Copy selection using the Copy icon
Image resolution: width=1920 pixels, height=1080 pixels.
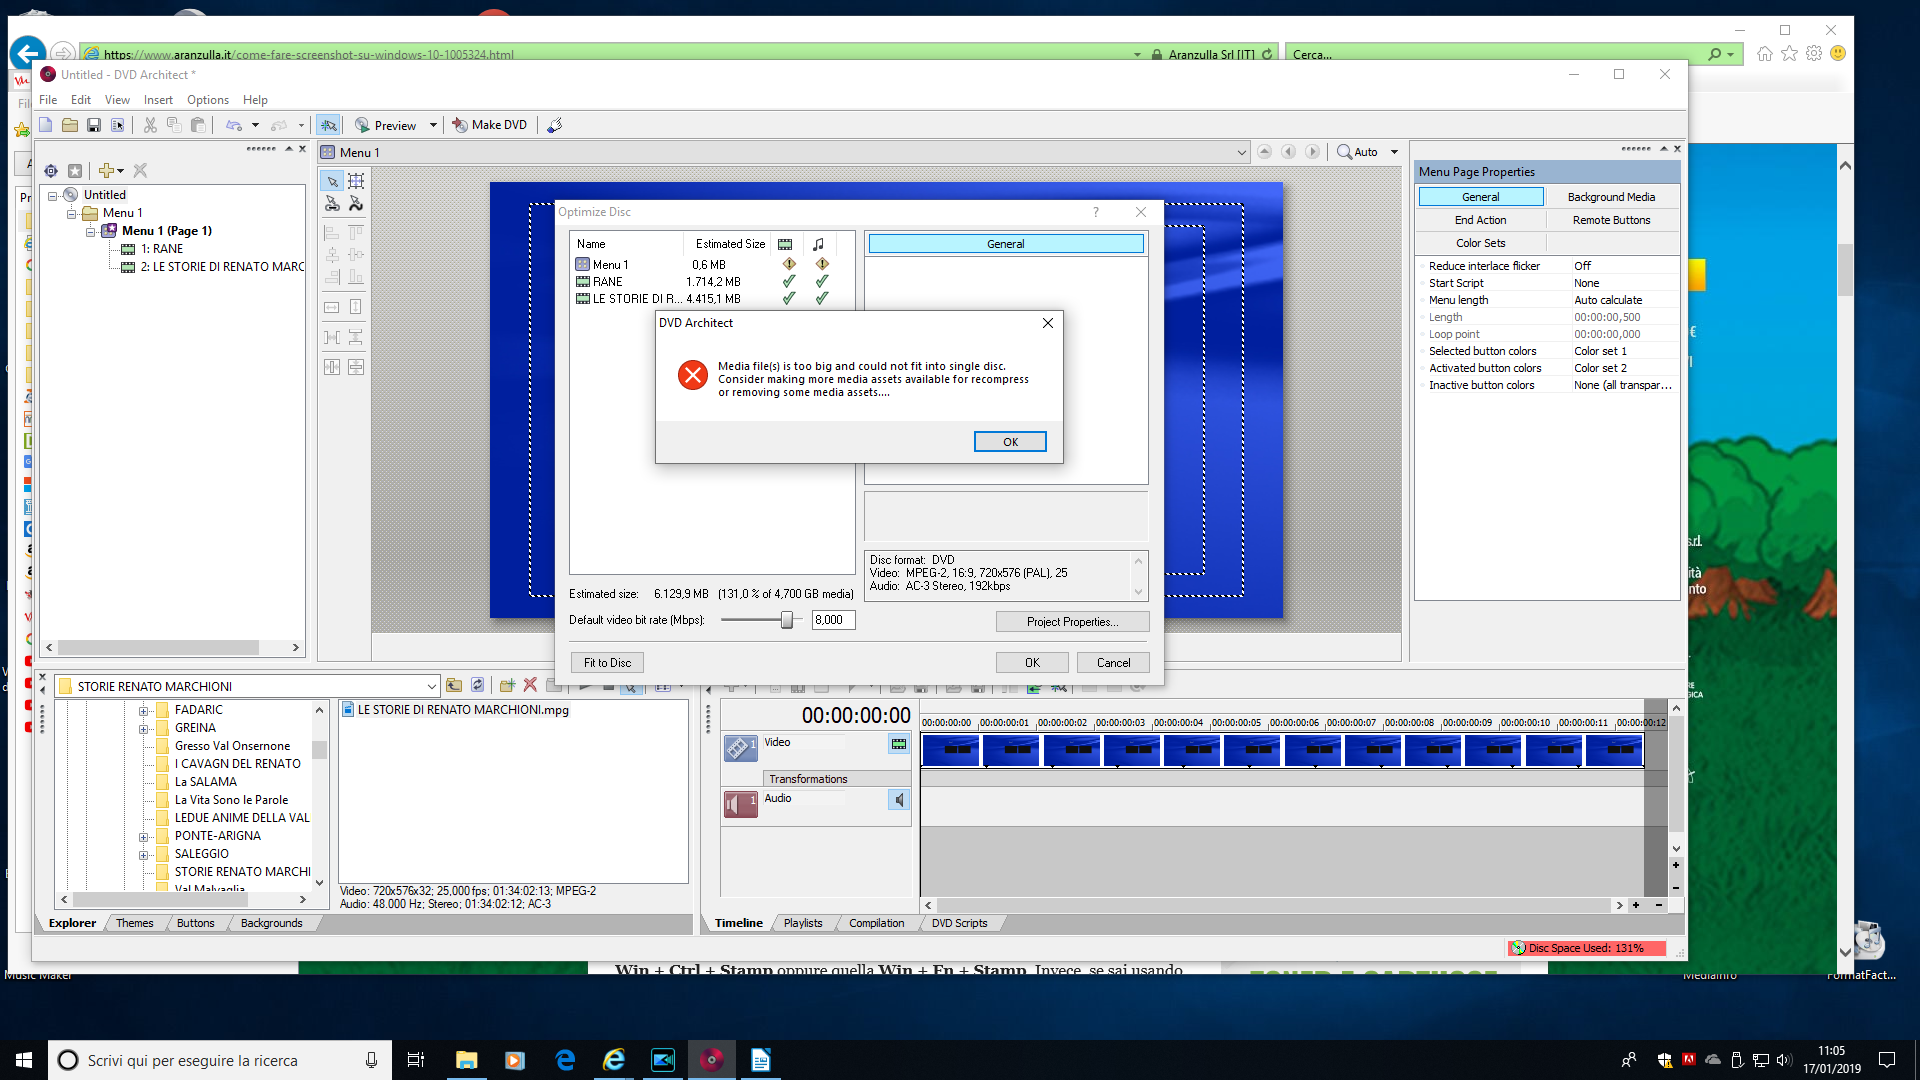(x=174, y=125)
